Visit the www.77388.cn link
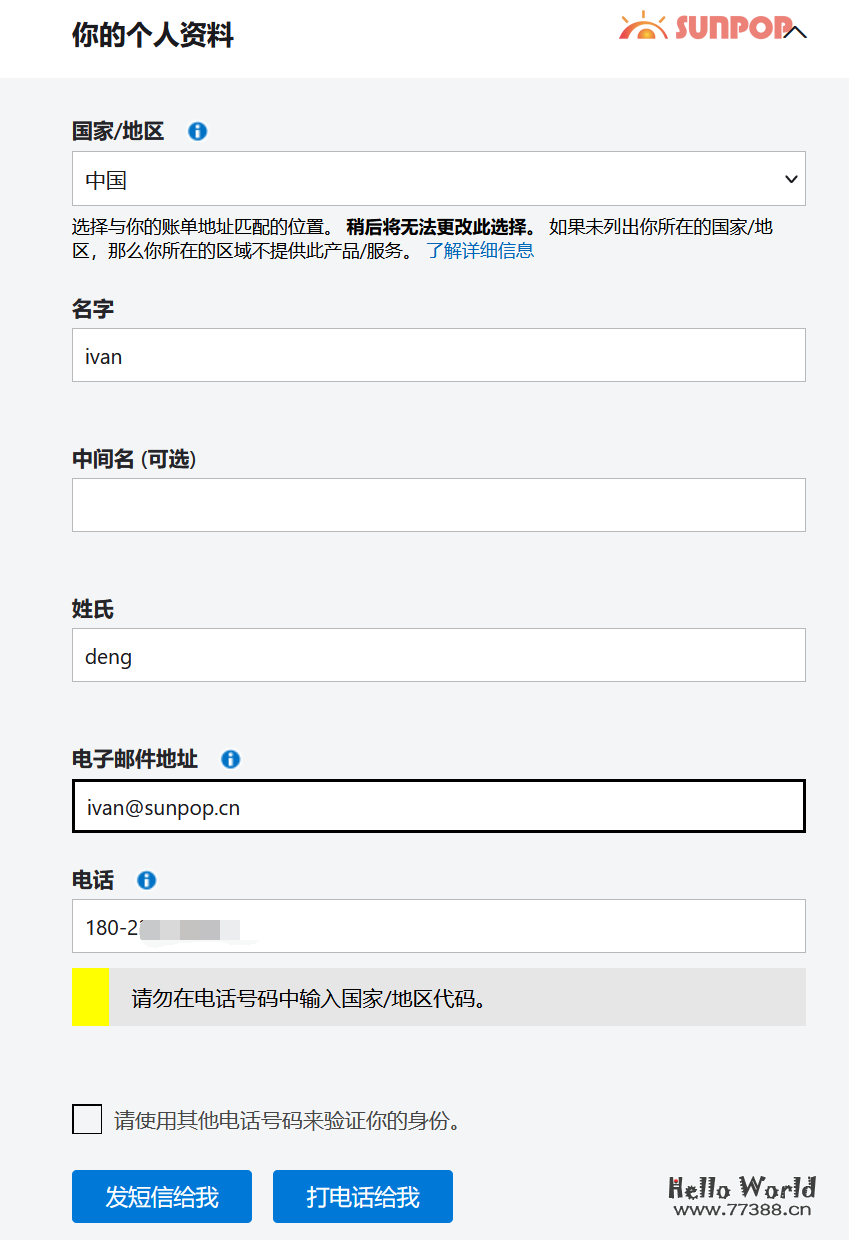Viewport: 849px width, 1240px height. click(x=744, y=1209)
